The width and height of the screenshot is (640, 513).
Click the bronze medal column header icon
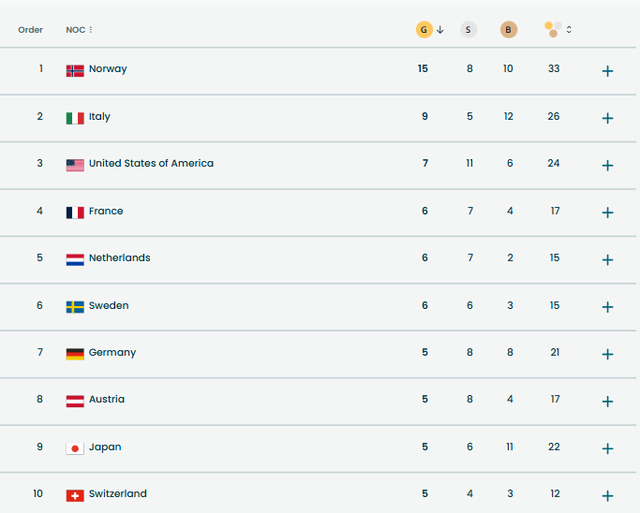(509, 30)
